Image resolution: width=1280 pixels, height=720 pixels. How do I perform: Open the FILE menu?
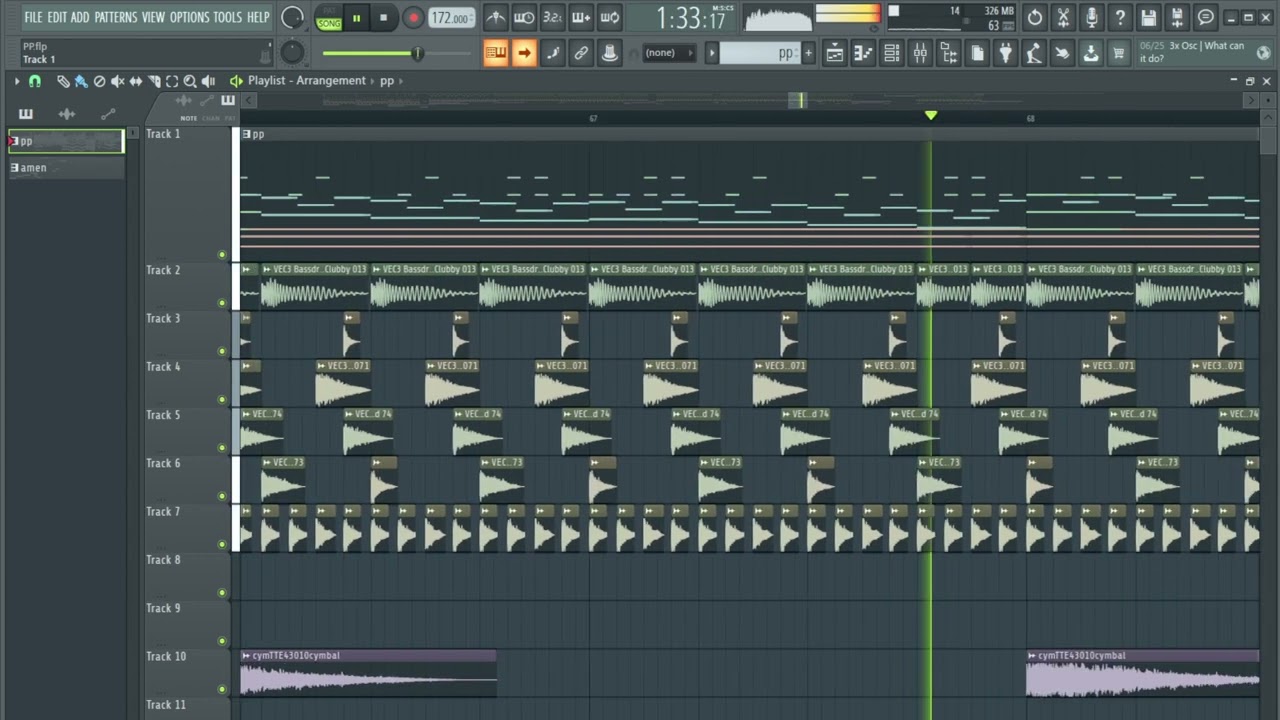(x=33, y=17)
